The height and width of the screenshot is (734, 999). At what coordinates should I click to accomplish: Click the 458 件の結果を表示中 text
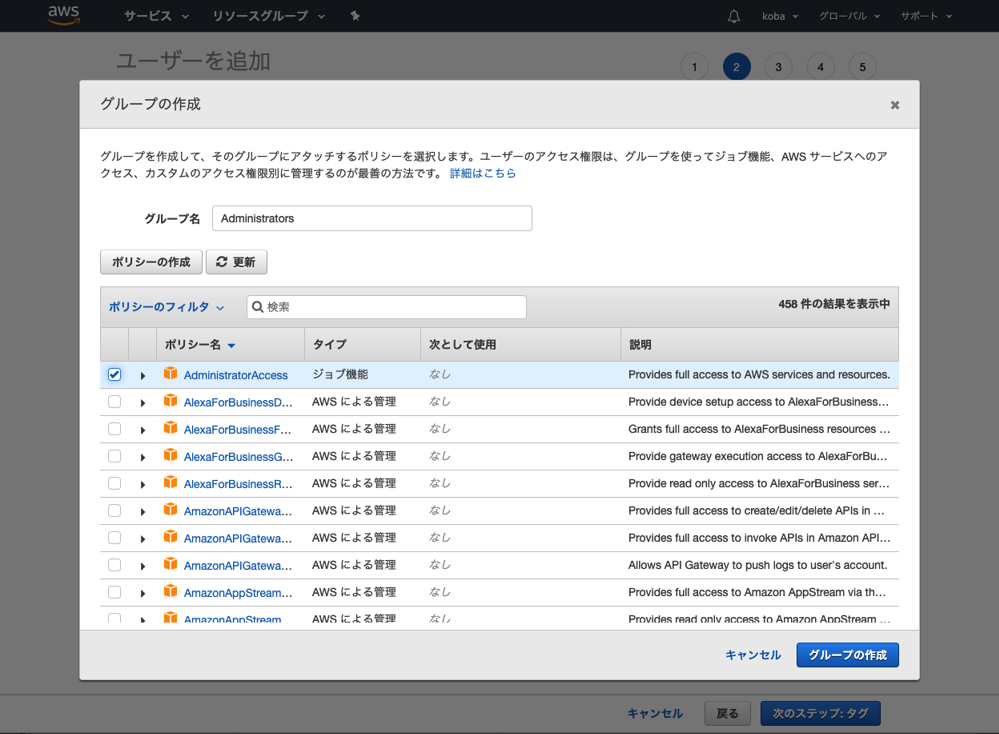[x=834, y=304]
